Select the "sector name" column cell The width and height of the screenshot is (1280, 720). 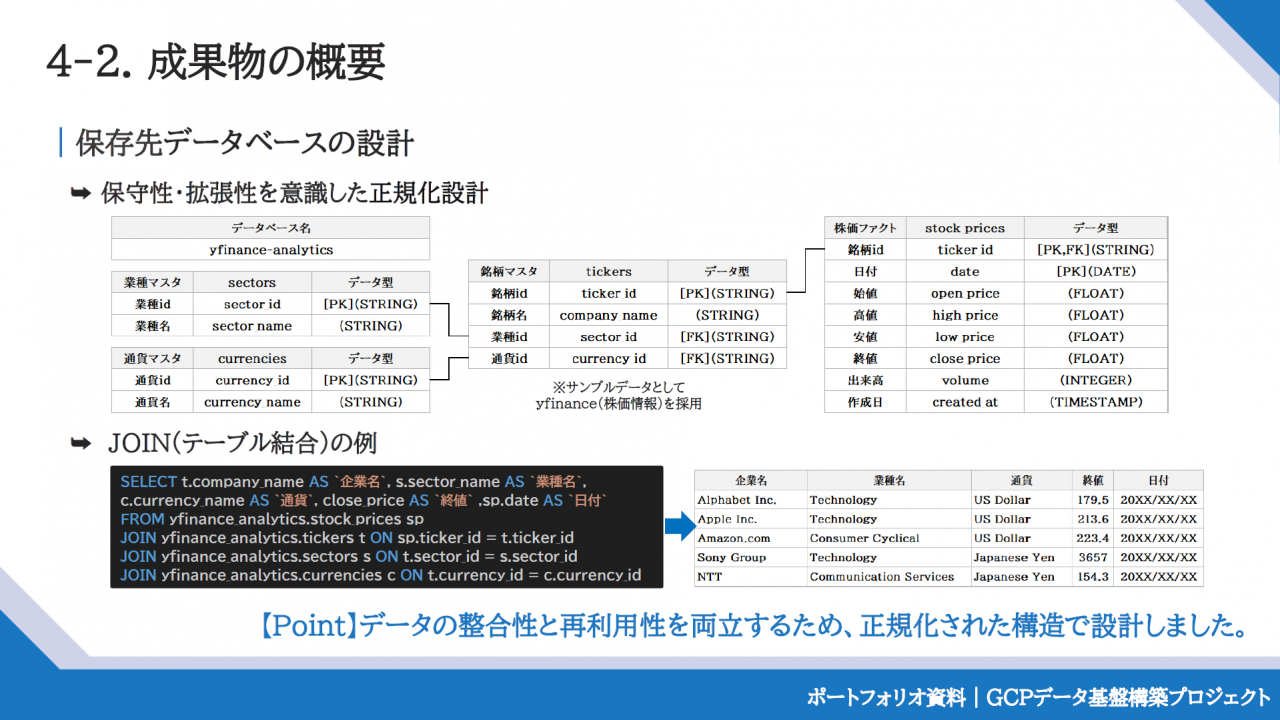pyautogui.click(x=252, y=326)
